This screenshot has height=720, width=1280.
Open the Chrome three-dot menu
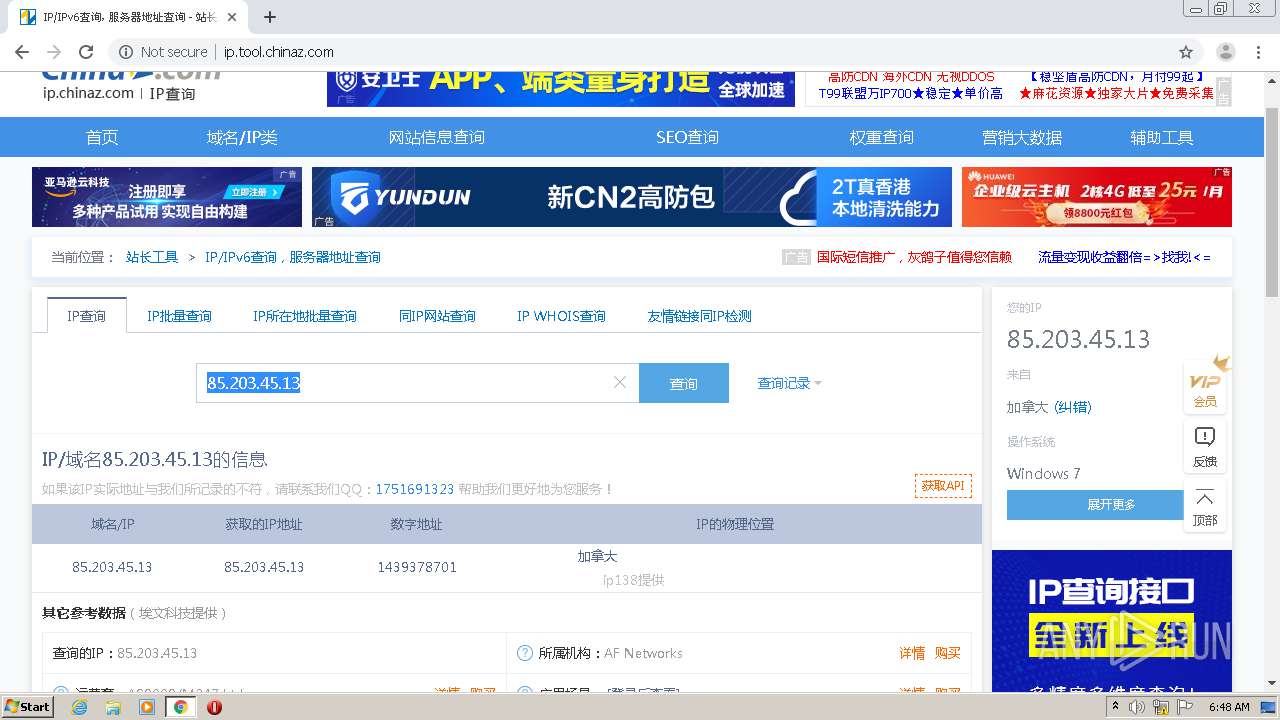coord(1258,52)
